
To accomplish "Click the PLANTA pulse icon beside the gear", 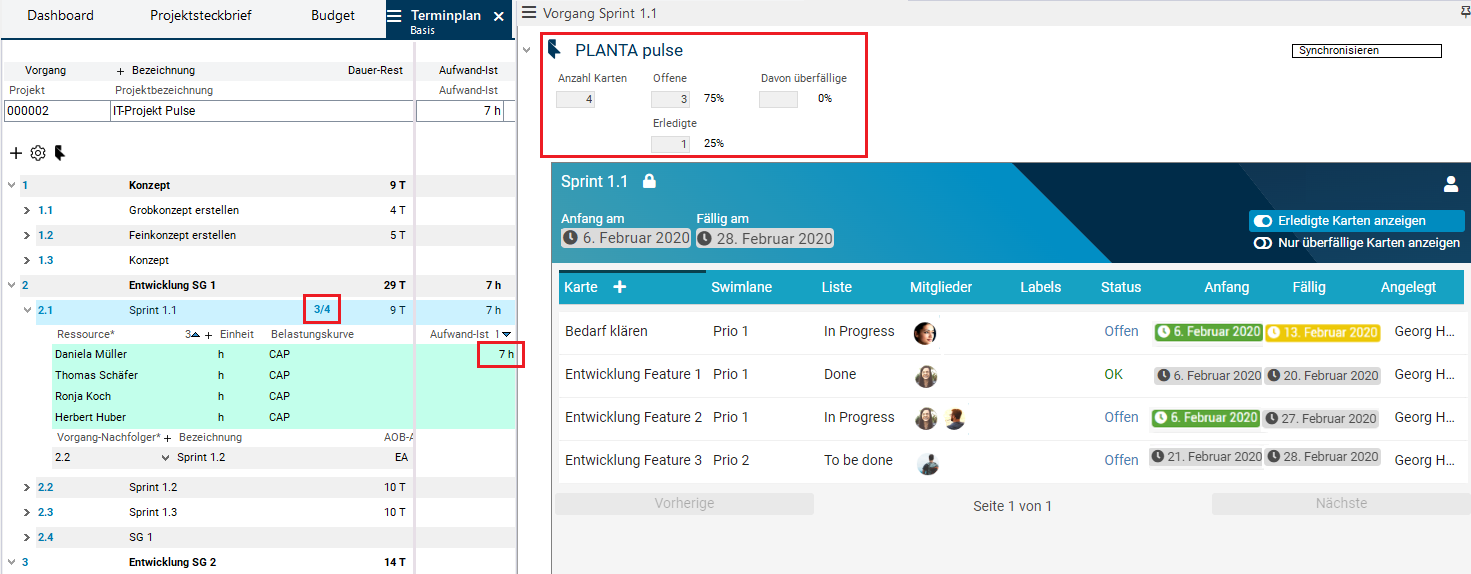I will (60, 153).
